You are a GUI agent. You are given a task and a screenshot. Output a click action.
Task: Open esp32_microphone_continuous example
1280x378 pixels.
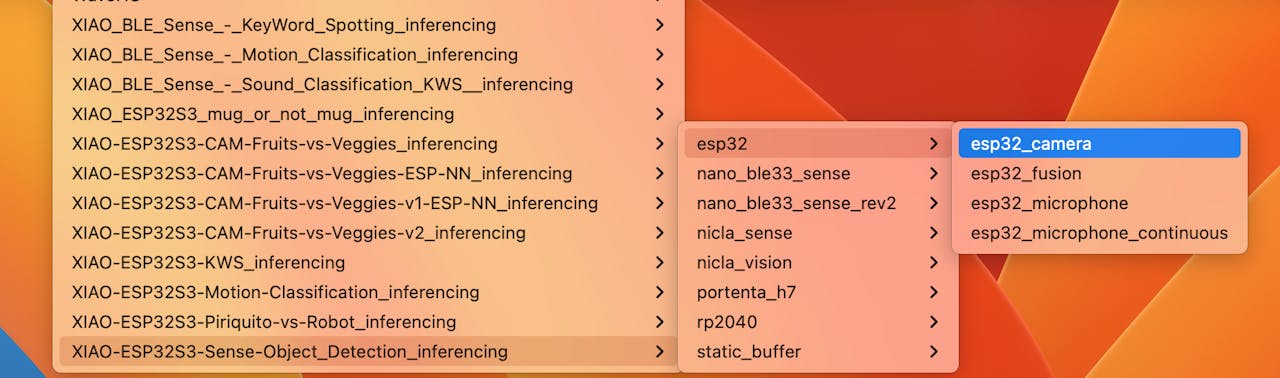[1099, 233]
